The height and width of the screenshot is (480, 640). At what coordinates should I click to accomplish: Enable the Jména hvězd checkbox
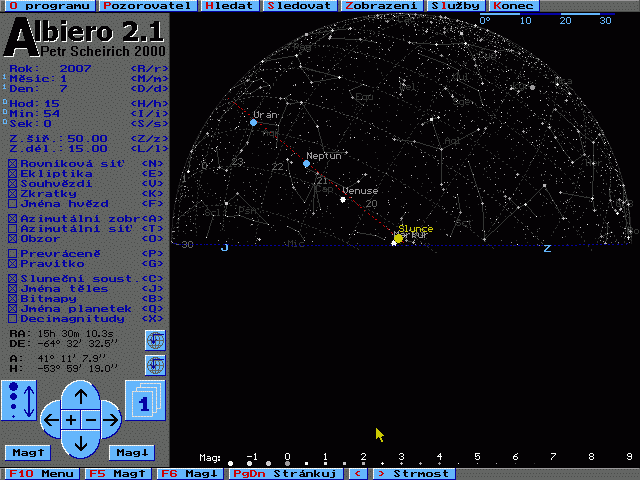(12, 203)
